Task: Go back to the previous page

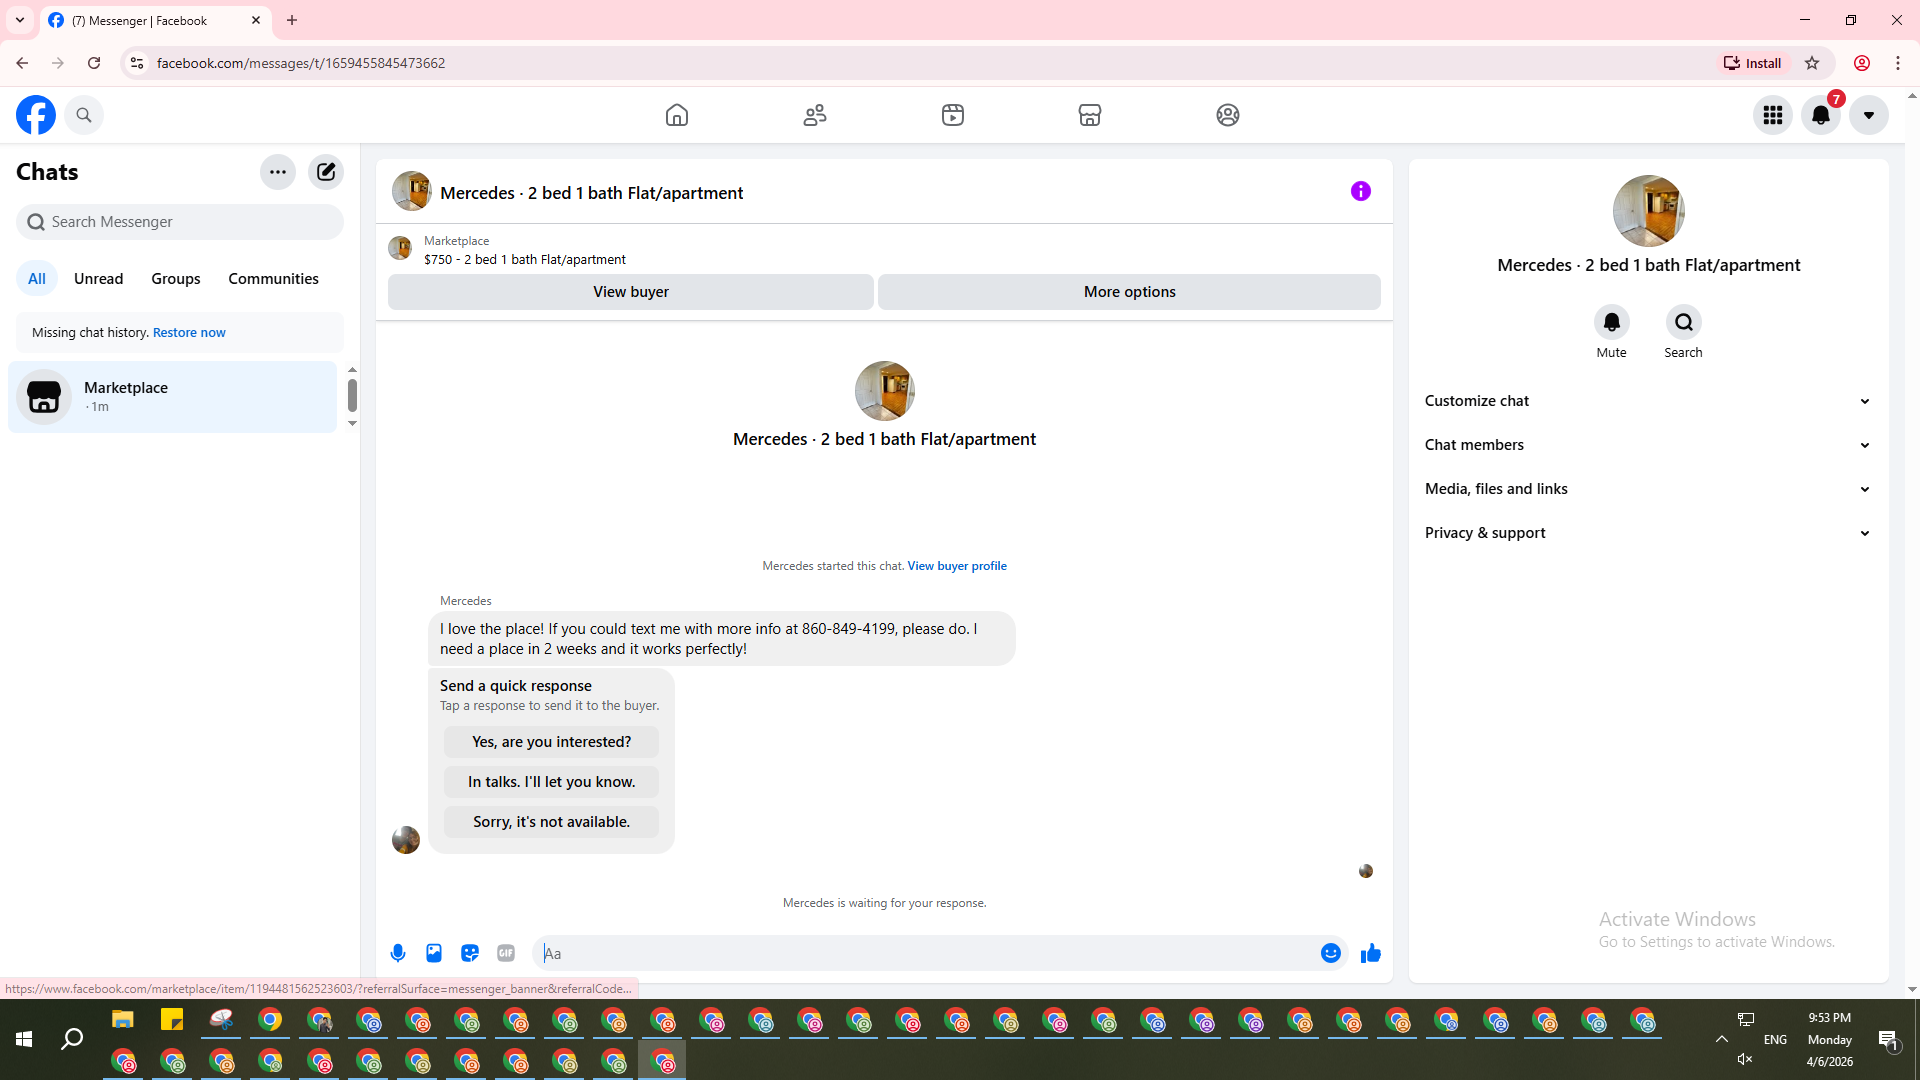Action: tap(22, 63)
